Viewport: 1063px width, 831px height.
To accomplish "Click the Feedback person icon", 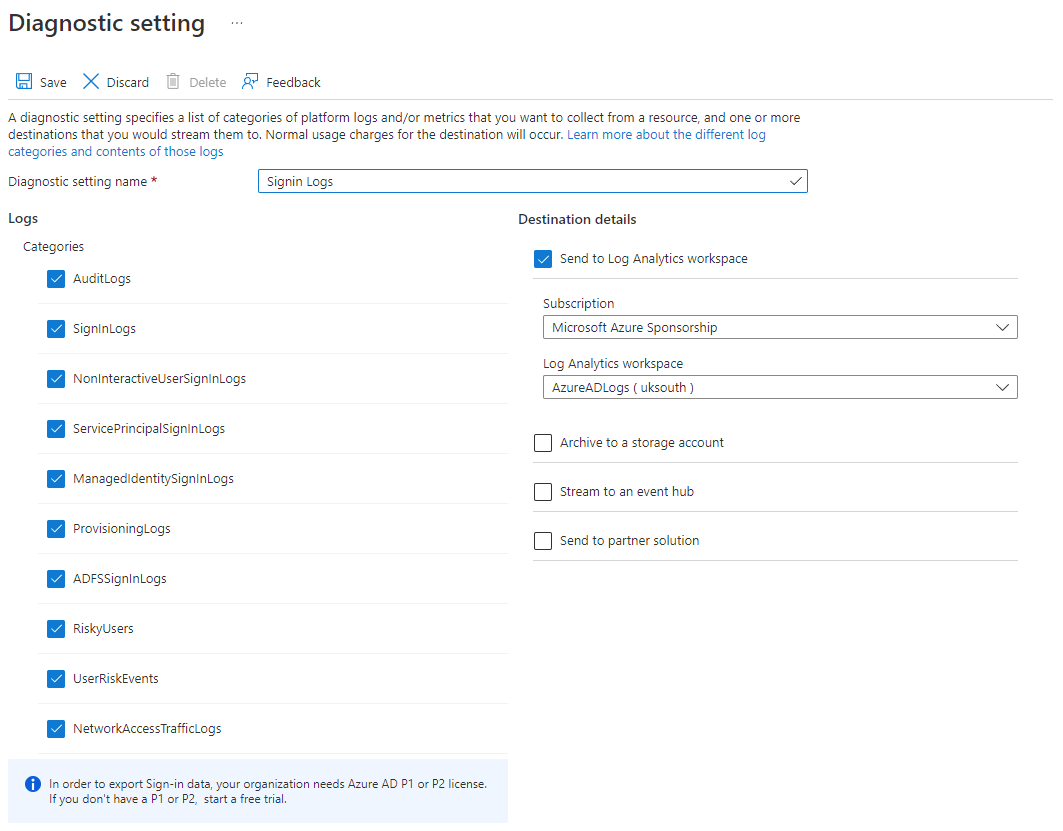I will pos(250,82).
